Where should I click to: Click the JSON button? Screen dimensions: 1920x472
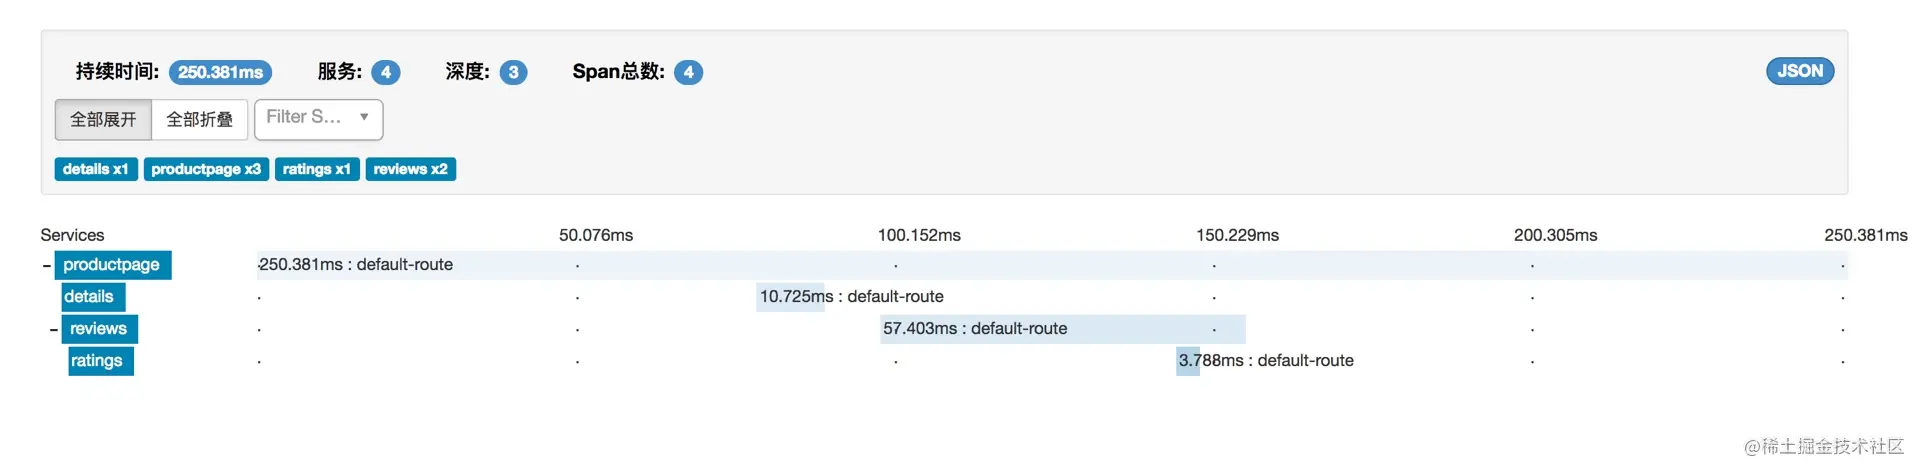pos(1800,71)
